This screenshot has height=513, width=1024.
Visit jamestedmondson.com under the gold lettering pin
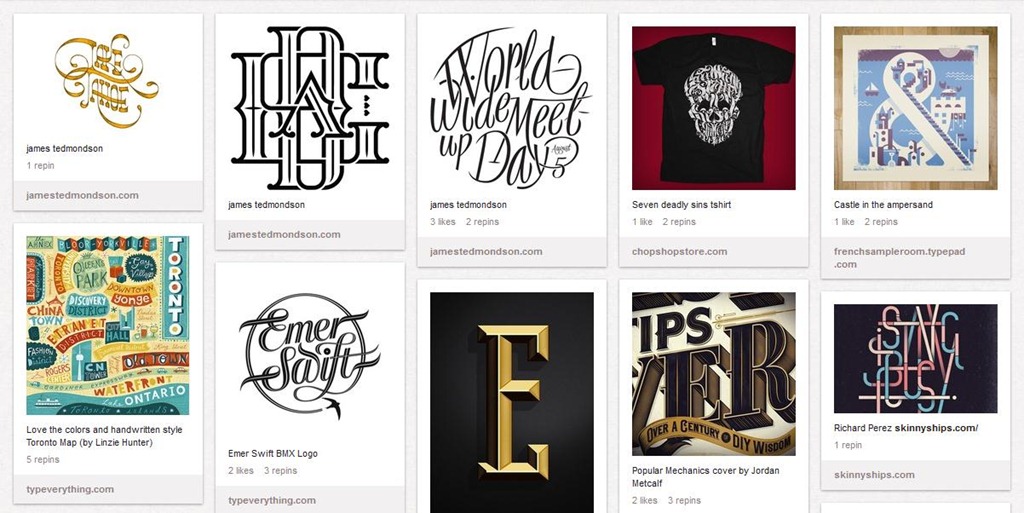[x=82, y=195]
